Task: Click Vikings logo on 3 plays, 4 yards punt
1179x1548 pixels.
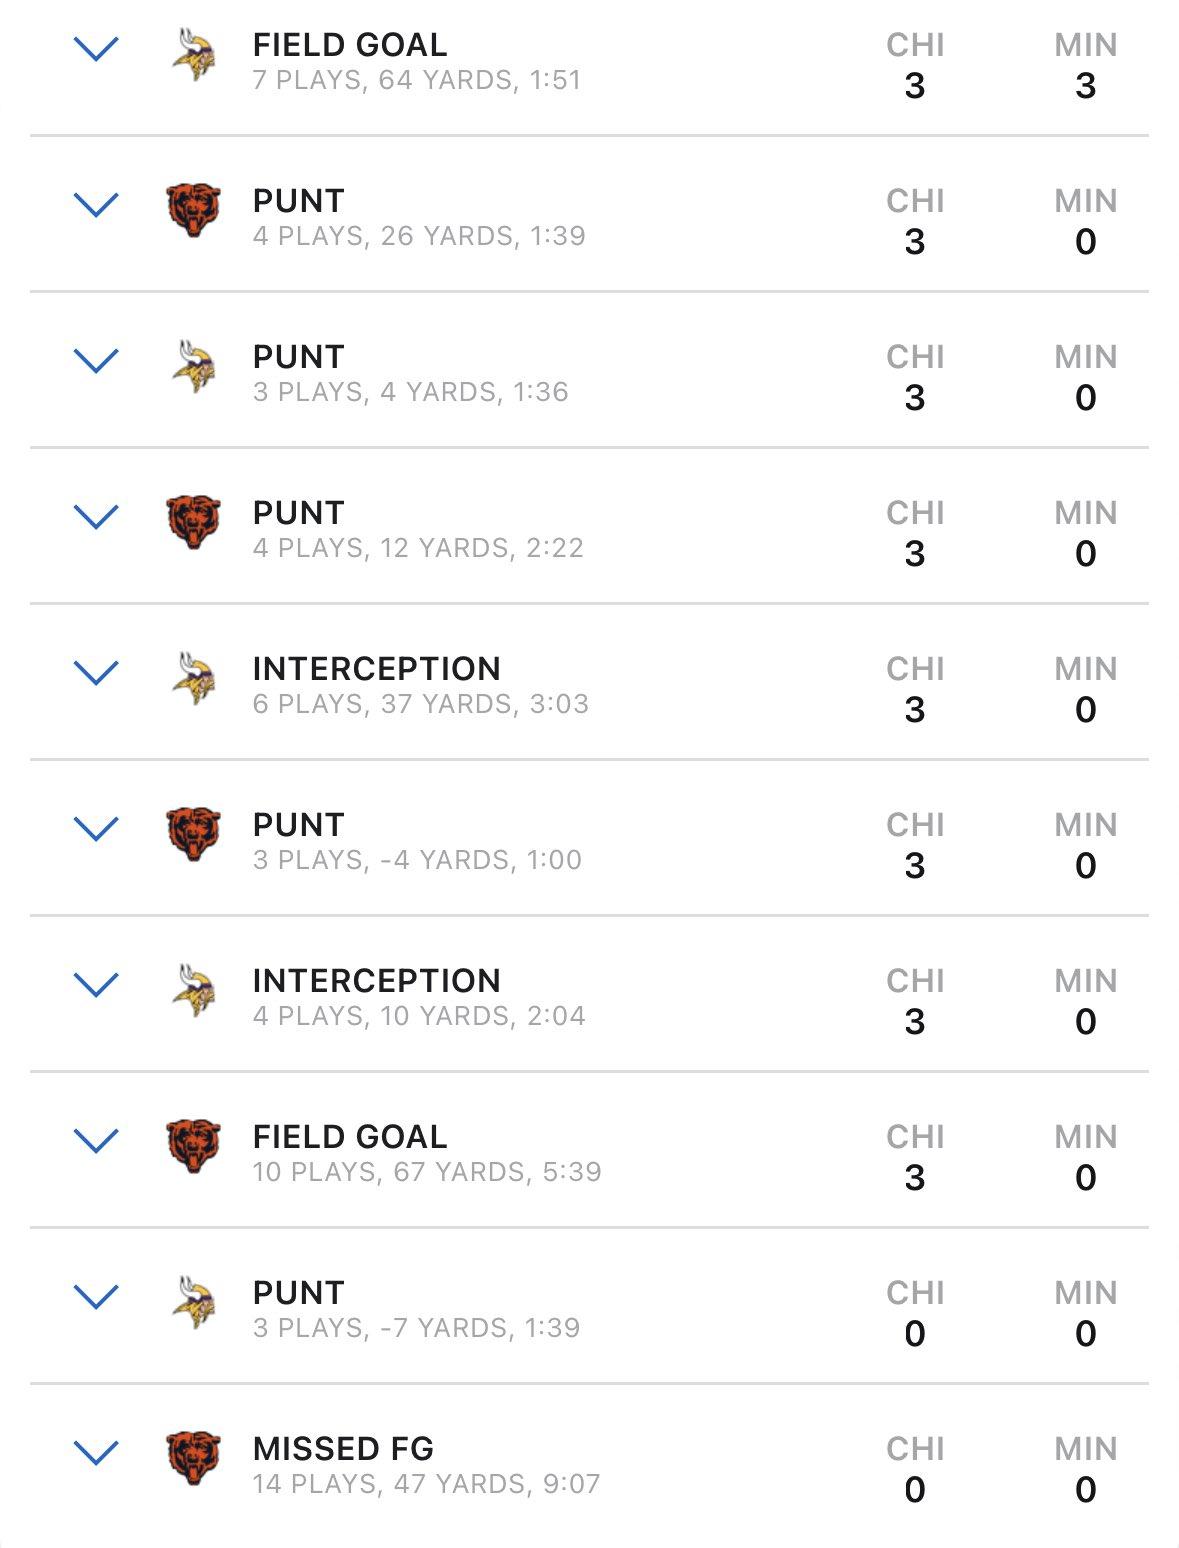Action: click(194, 367)
